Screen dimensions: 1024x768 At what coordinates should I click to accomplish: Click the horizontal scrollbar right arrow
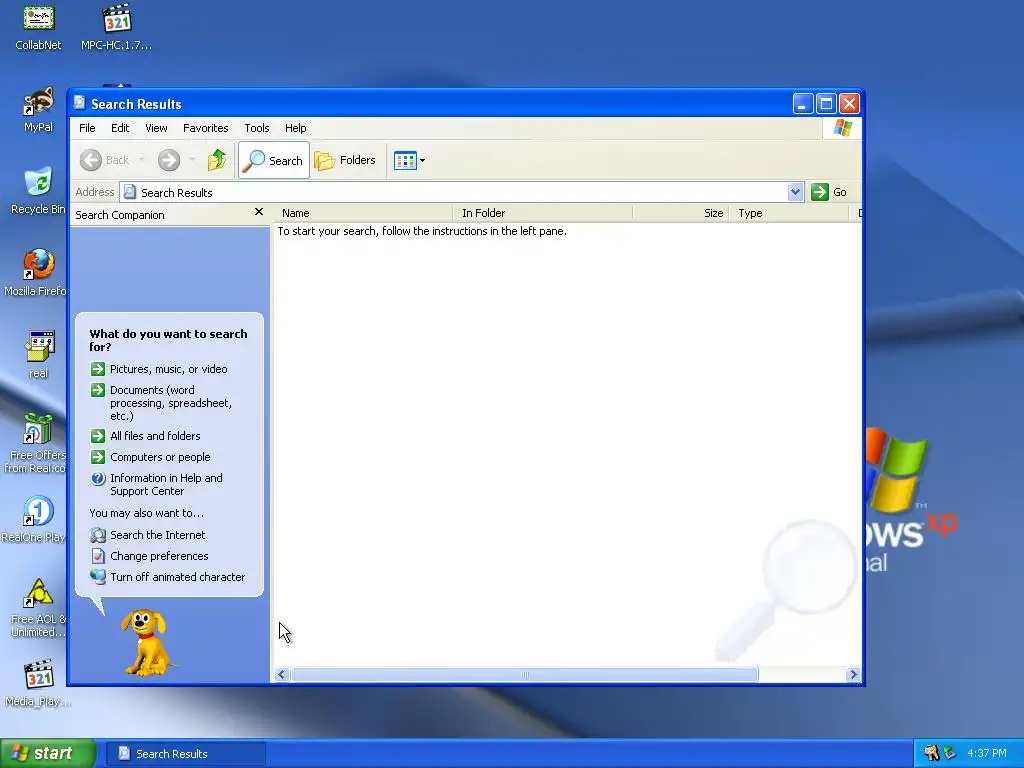(x=852, y=675)
